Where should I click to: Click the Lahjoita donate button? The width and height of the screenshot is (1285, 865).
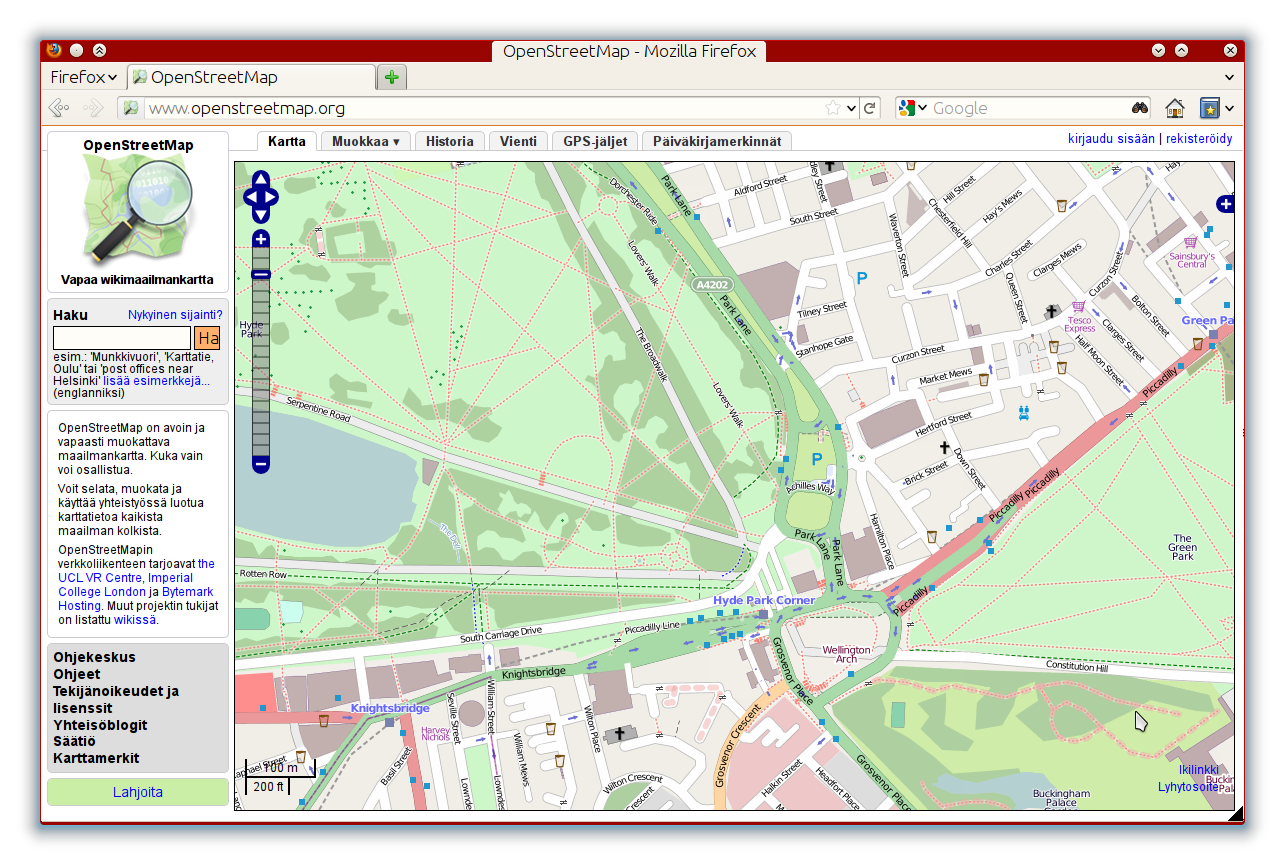tap(138, 792)
